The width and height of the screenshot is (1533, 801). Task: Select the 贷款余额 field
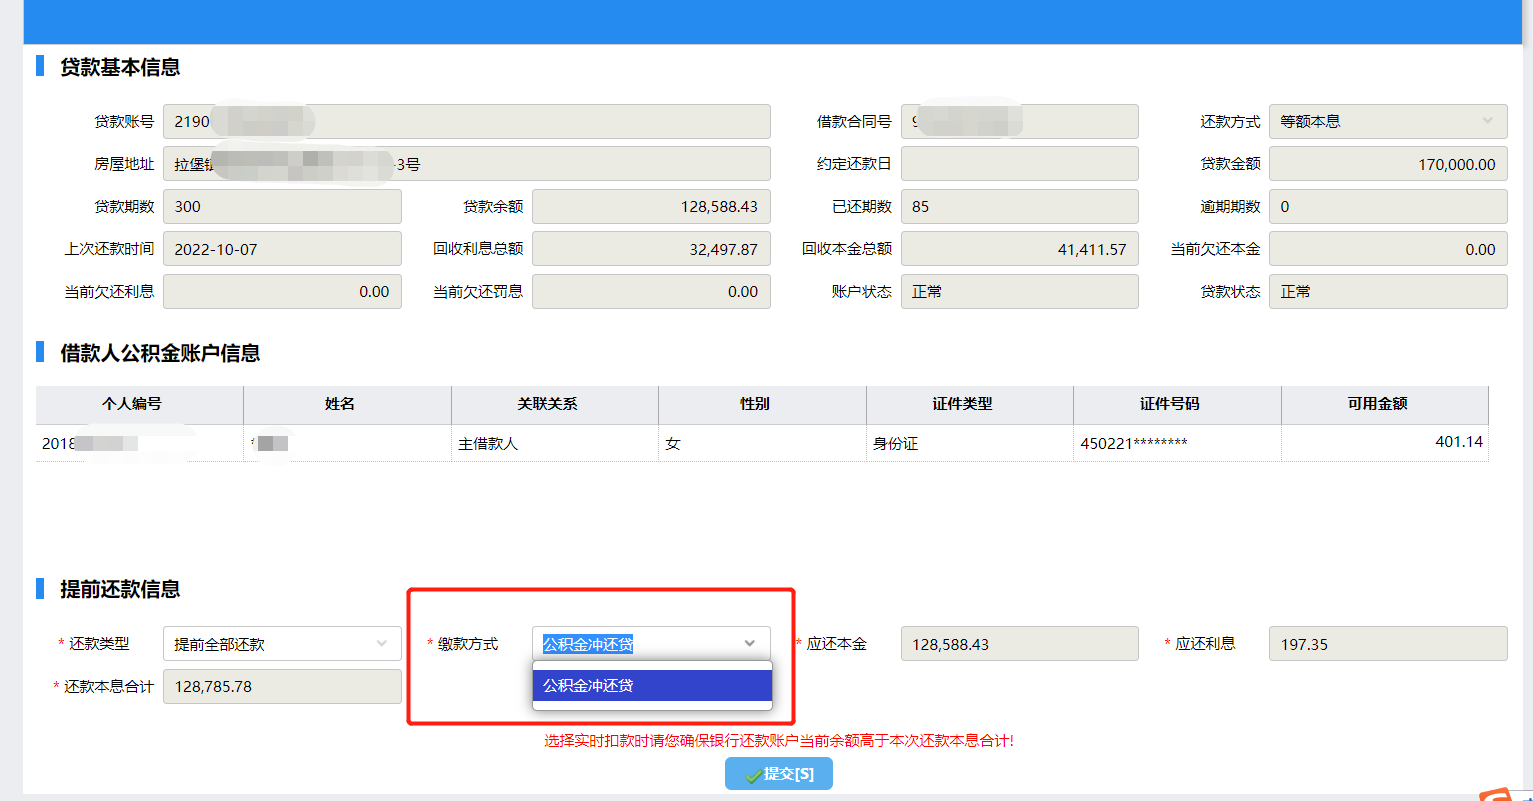651,207
